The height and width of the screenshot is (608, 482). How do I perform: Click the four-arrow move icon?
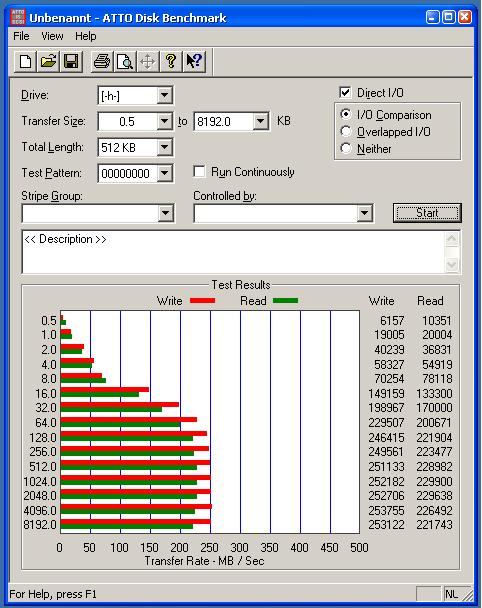point(148,61)
